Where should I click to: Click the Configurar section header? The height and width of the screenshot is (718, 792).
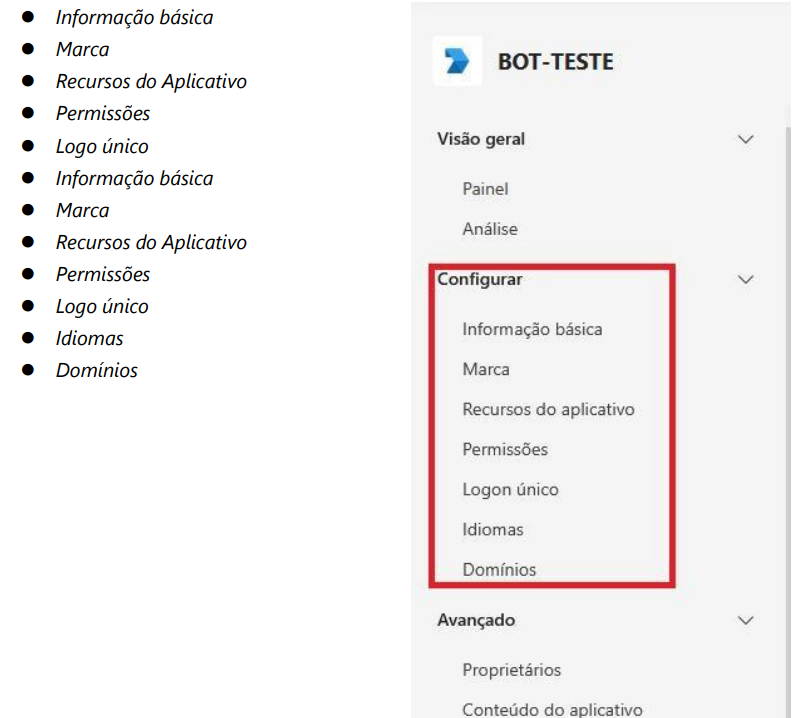(x=480, y=280)
